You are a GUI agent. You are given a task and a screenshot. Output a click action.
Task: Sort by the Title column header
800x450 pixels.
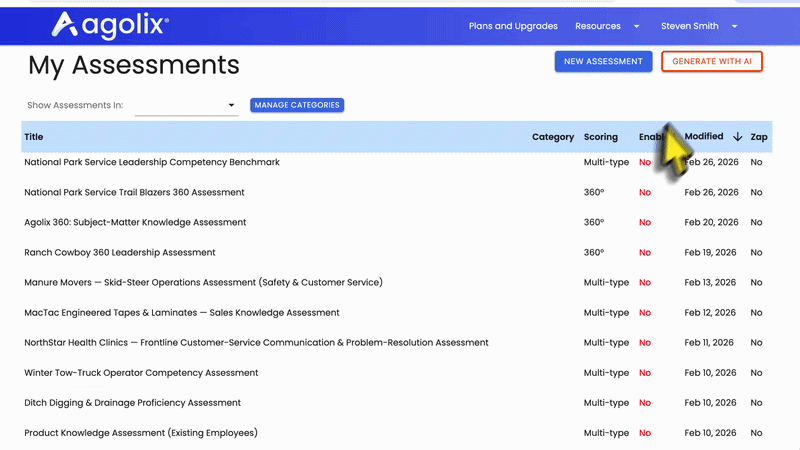coord(34,137)
